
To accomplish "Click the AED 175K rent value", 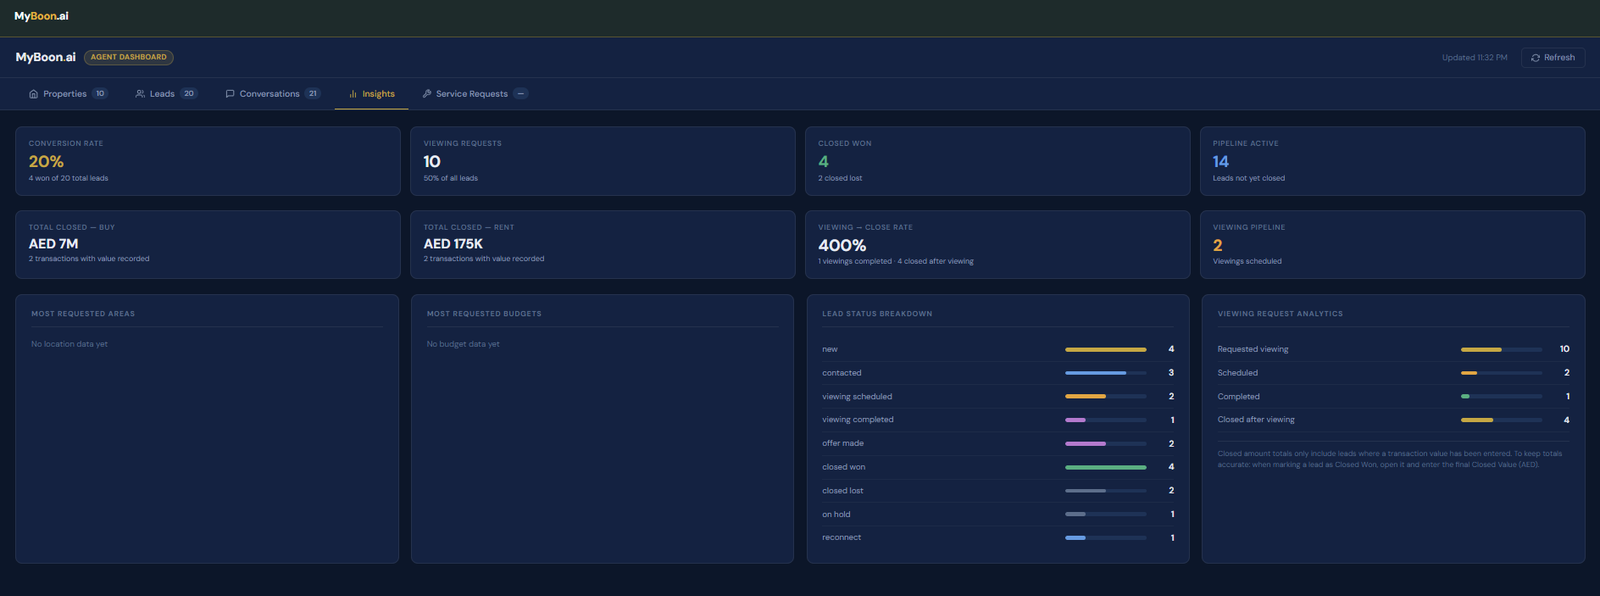I will (x=453, y=244).
